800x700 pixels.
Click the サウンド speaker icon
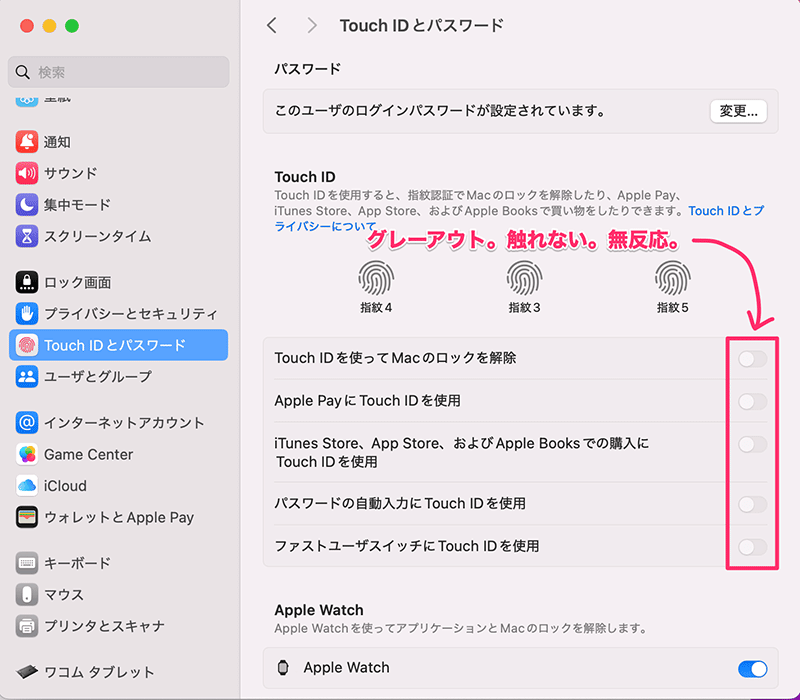[x=27, y=173]
